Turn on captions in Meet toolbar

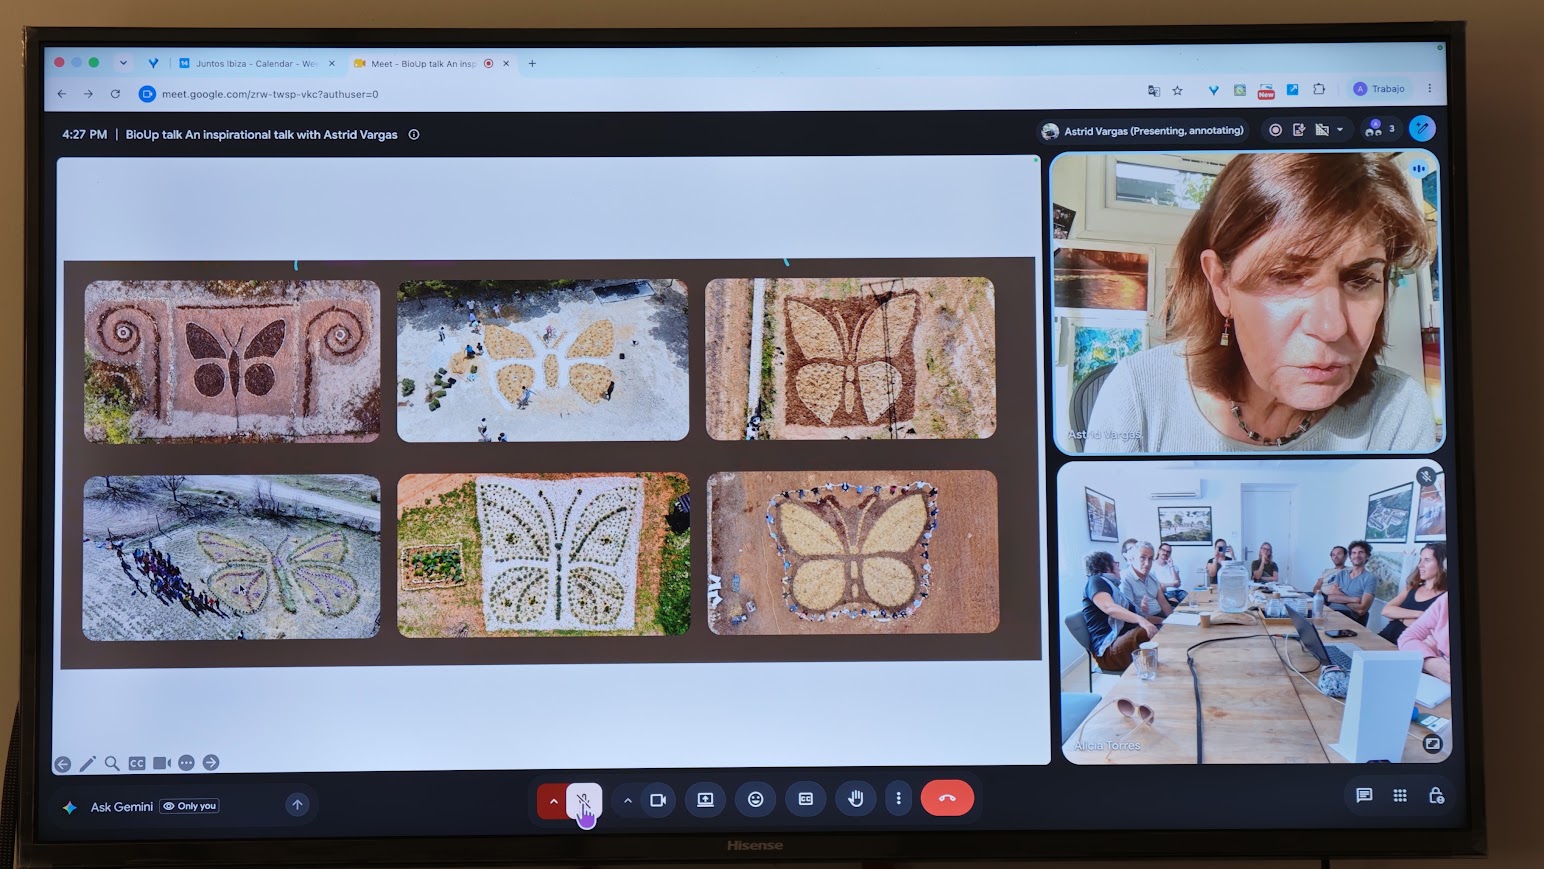(806, 798)
